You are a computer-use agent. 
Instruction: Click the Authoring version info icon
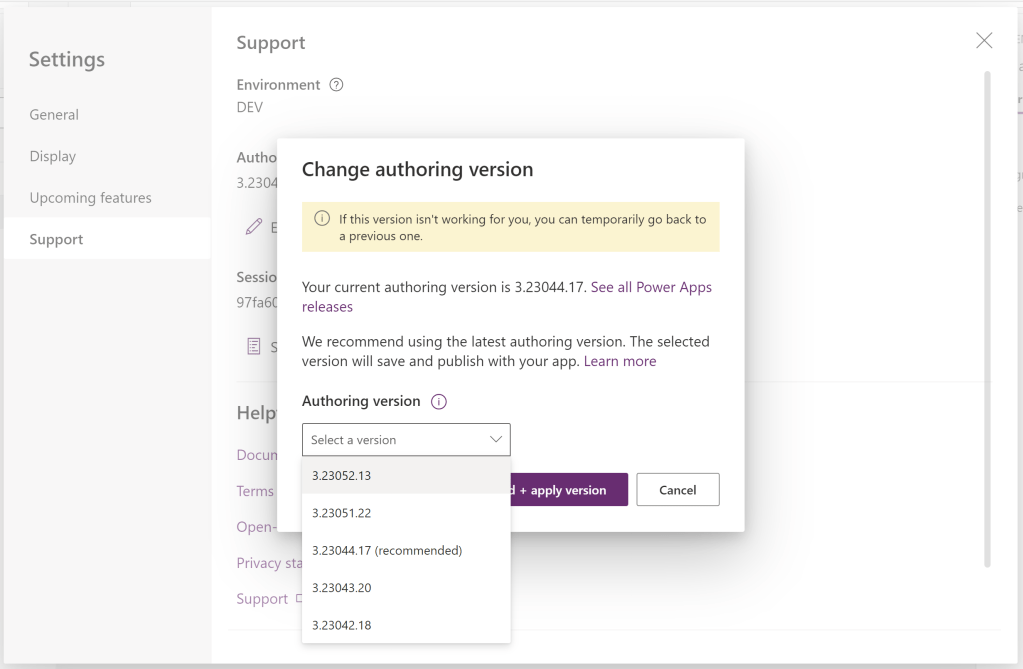(x=438, y=401)
